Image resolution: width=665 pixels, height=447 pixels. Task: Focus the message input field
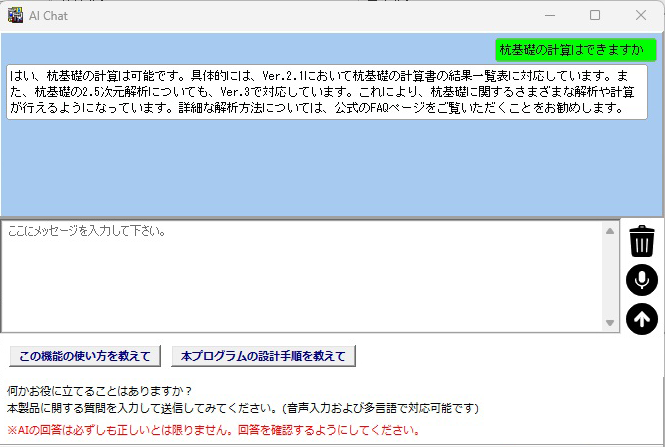pos(303,276)
